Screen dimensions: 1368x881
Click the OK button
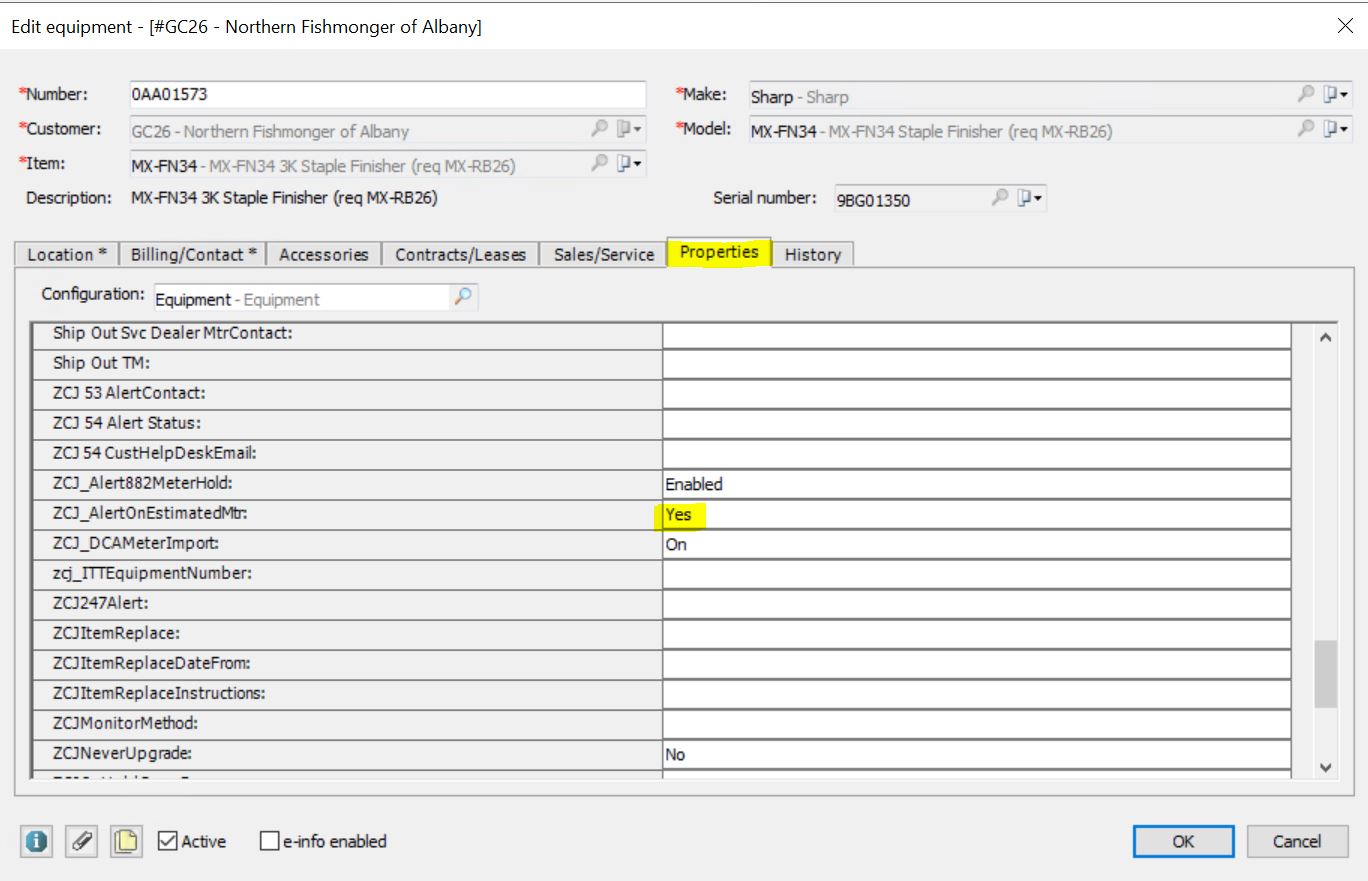[1183, 841]
